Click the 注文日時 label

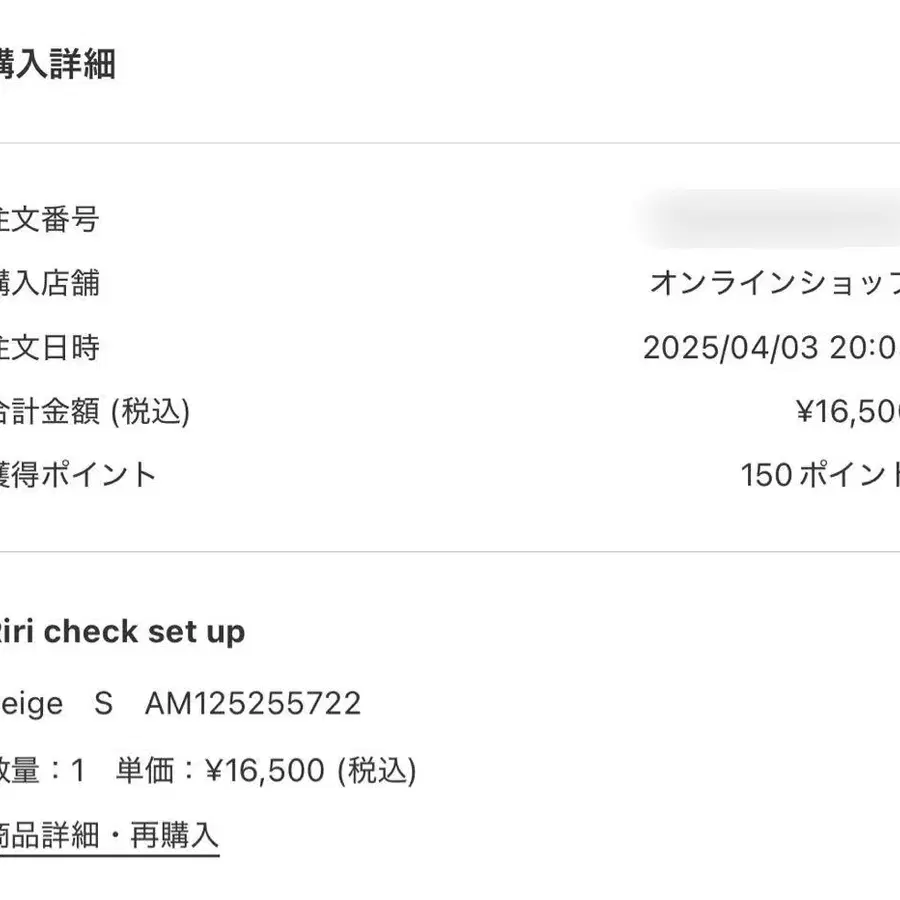[x=49, y=347]
